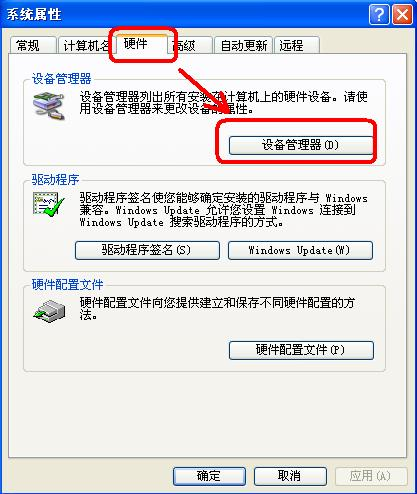Go to the 高级 tab
This screenshot has height=494, width=417.
(189, 45)
